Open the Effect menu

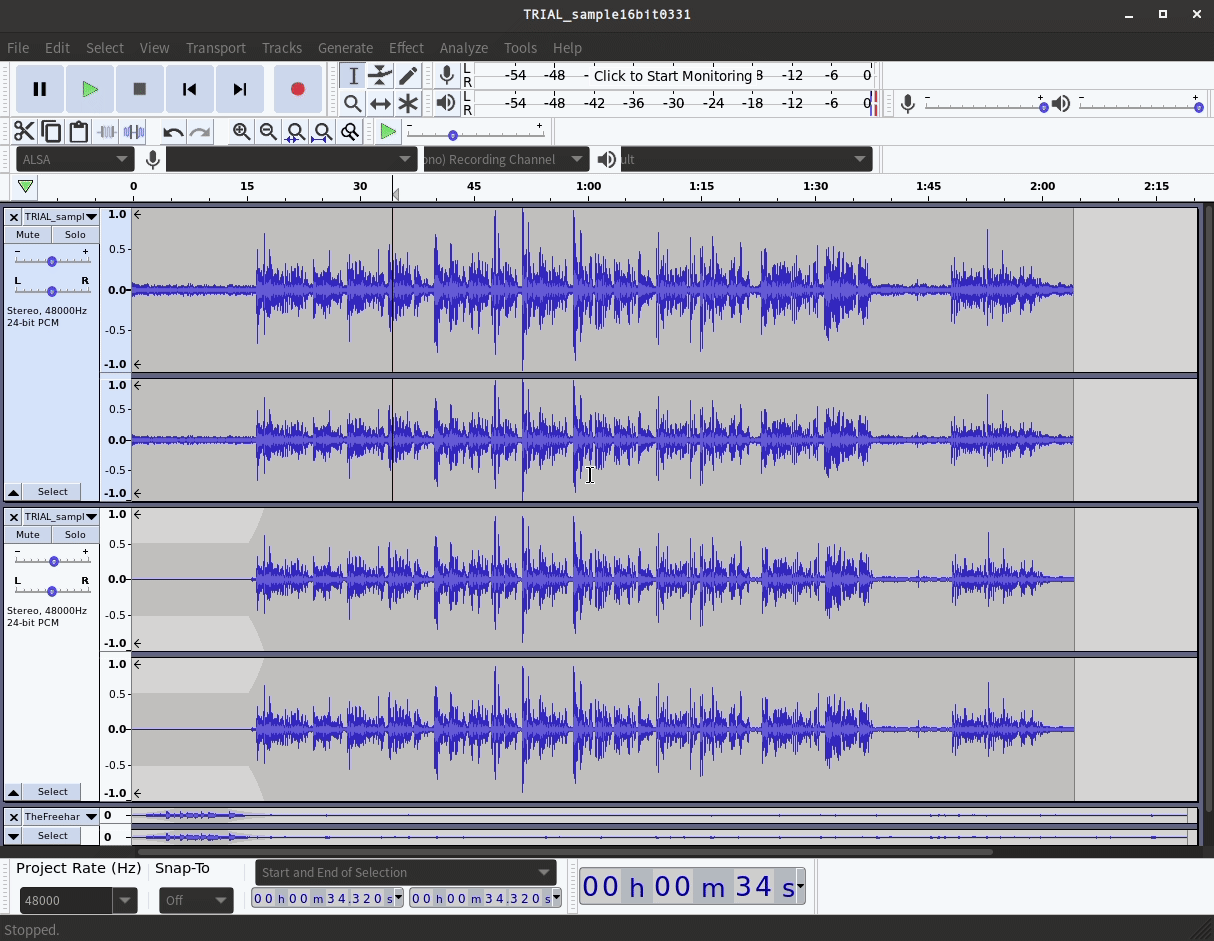pyautogui.click(x=406, y=47)
